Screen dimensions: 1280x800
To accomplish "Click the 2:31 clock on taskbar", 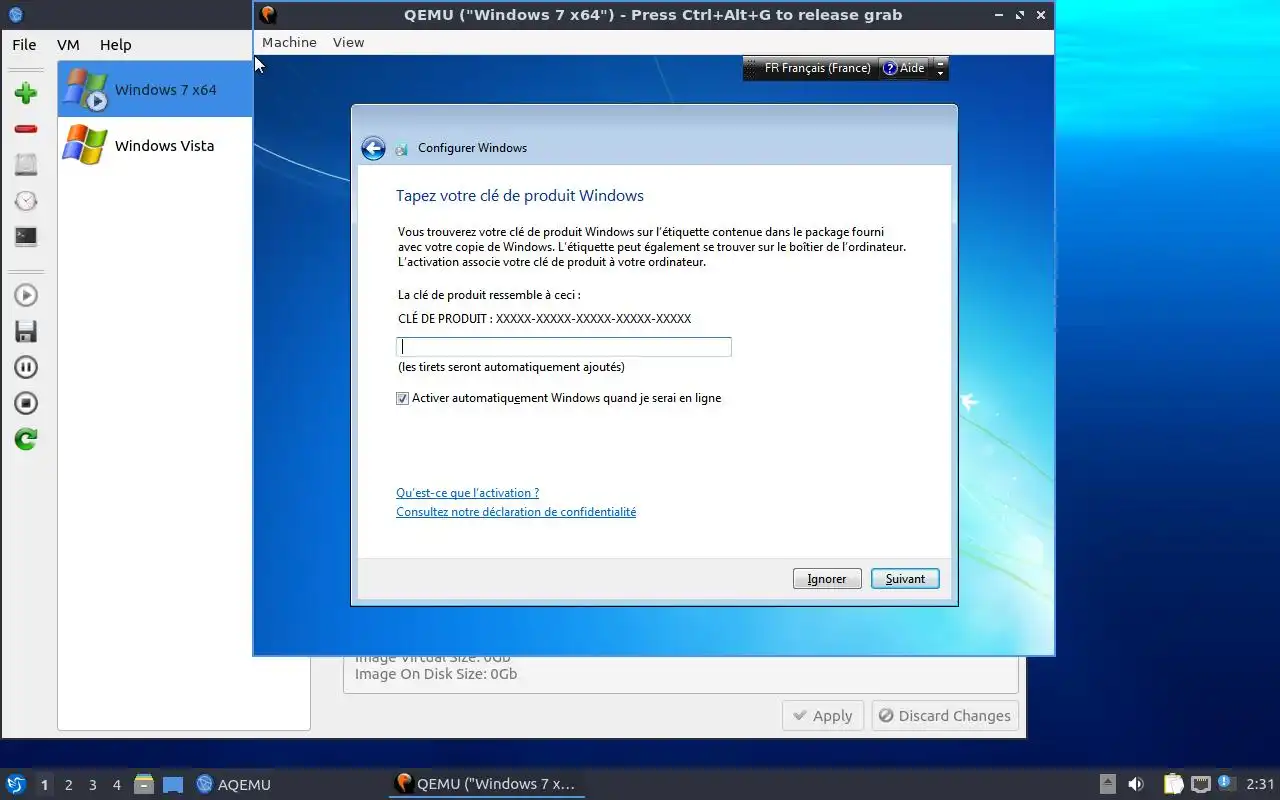I will [1260, 785].
